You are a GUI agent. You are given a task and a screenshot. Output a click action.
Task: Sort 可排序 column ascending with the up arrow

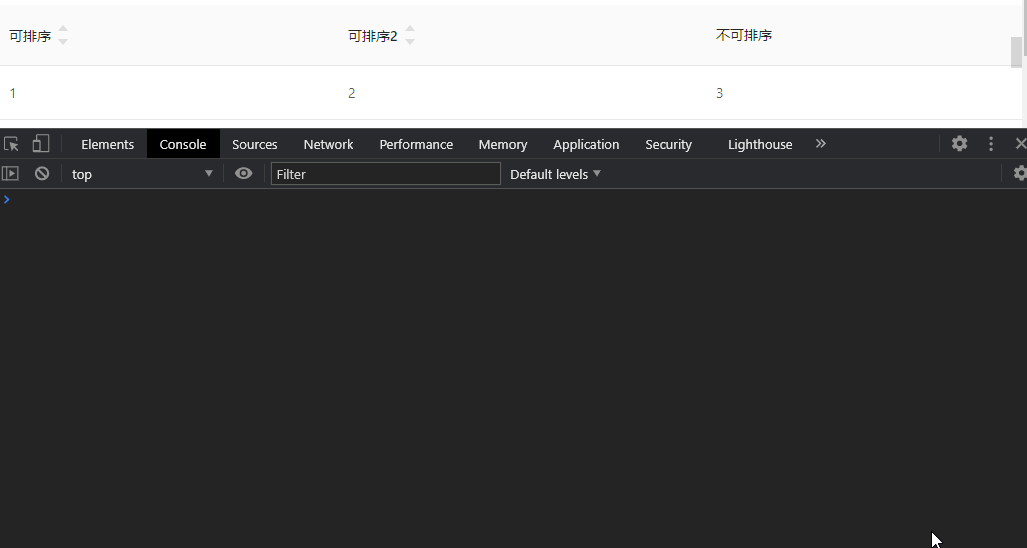(63, 29)
